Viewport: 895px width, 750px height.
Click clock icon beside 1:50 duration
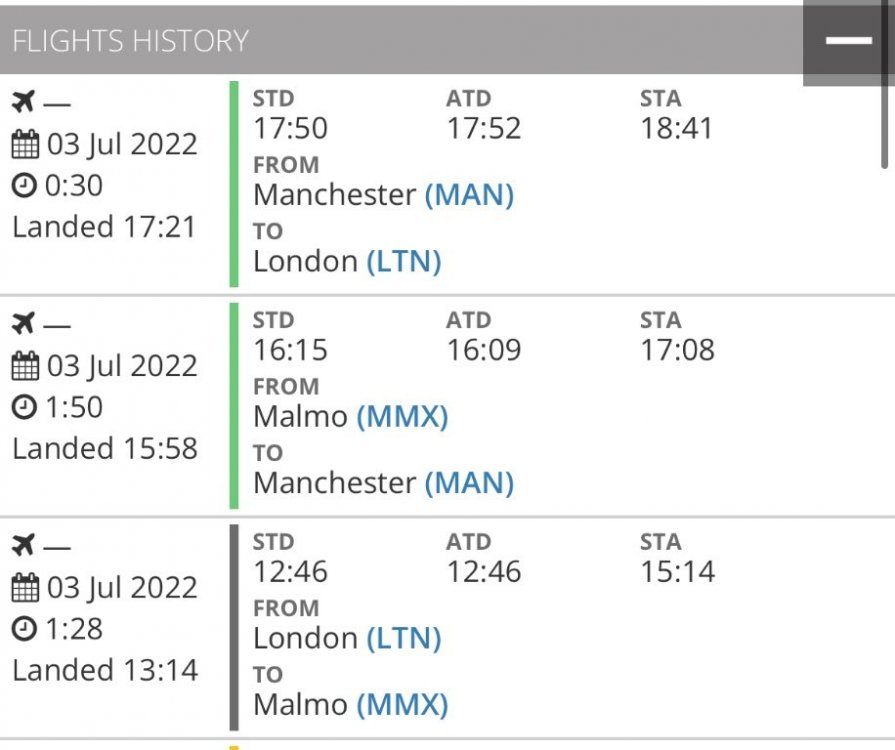tap(23, 408)
